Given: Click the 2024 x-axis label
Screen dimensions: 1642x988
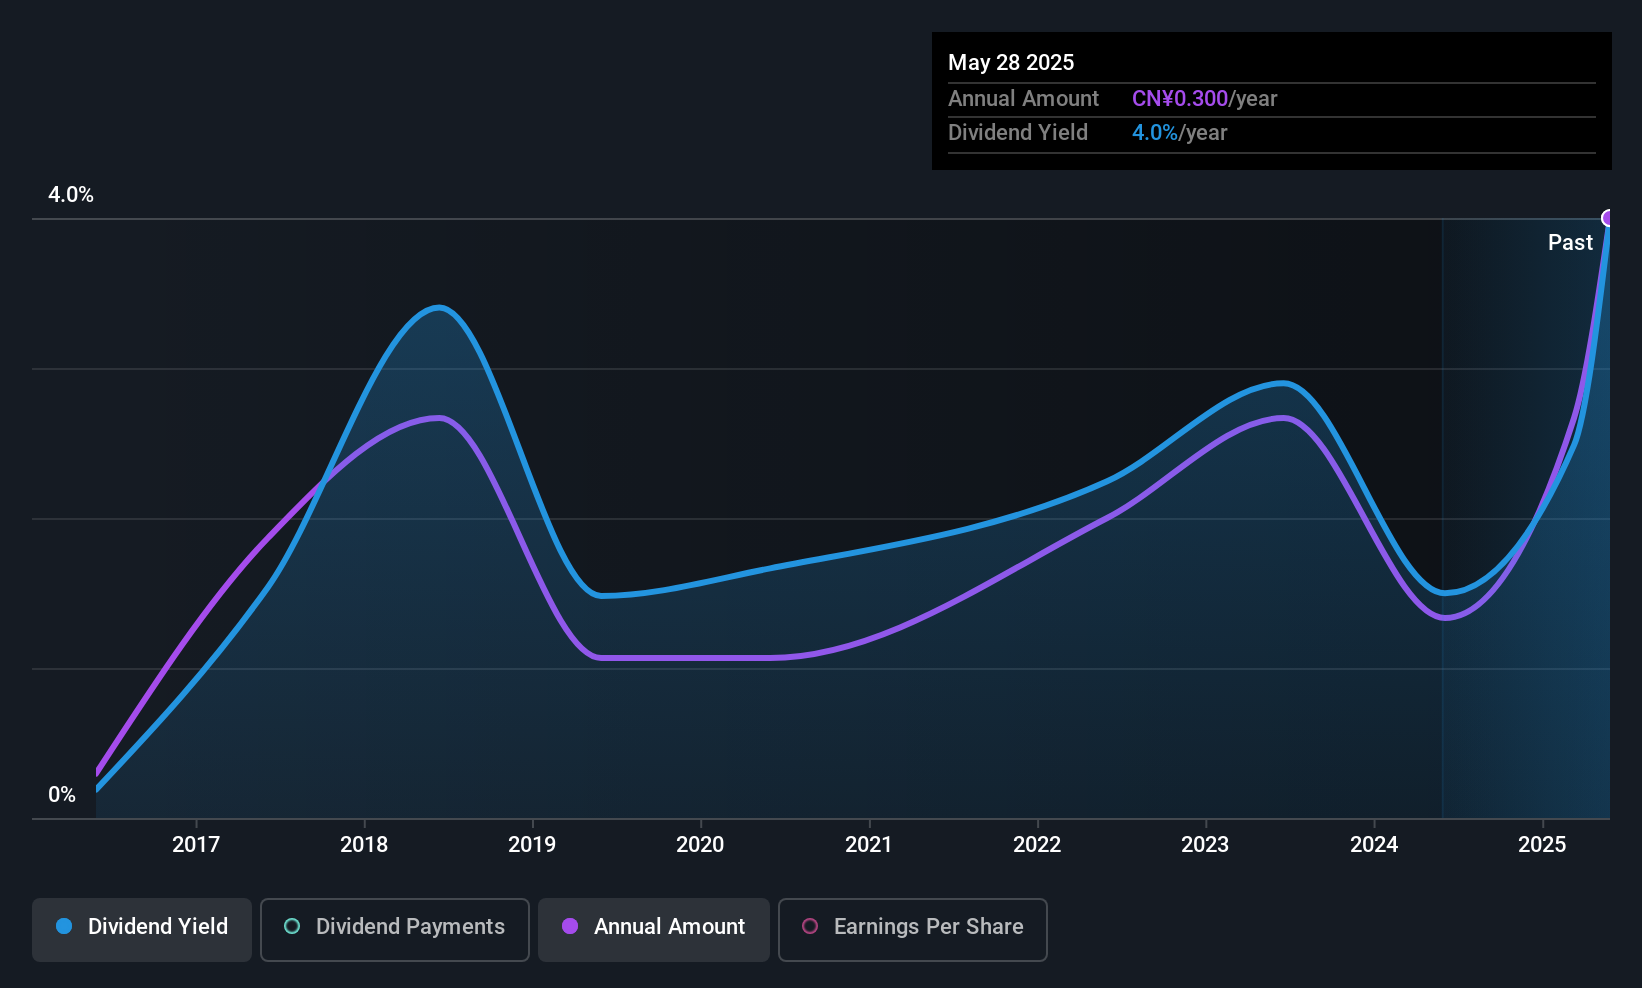Looking at the screenshot, I should pyautogui.click(x=1374, y=845).
